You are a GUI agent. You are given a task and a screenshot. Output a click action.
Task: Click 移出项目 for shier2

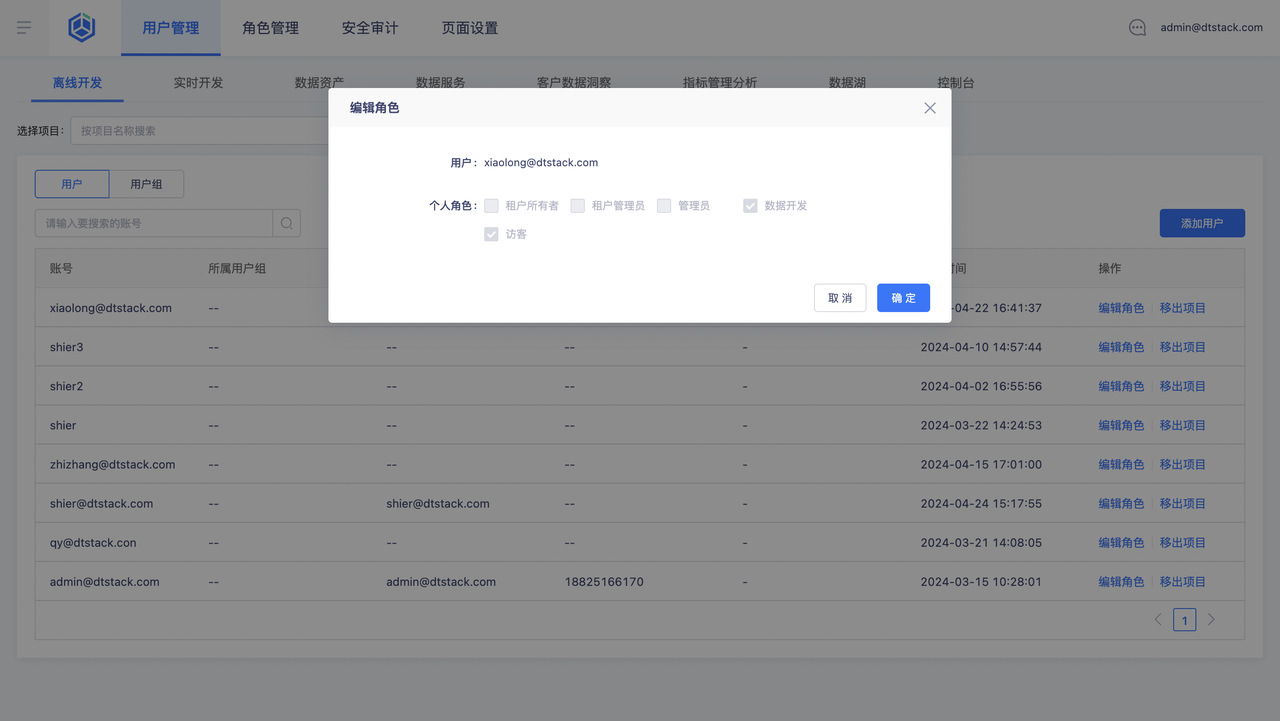click(1183, 386)
